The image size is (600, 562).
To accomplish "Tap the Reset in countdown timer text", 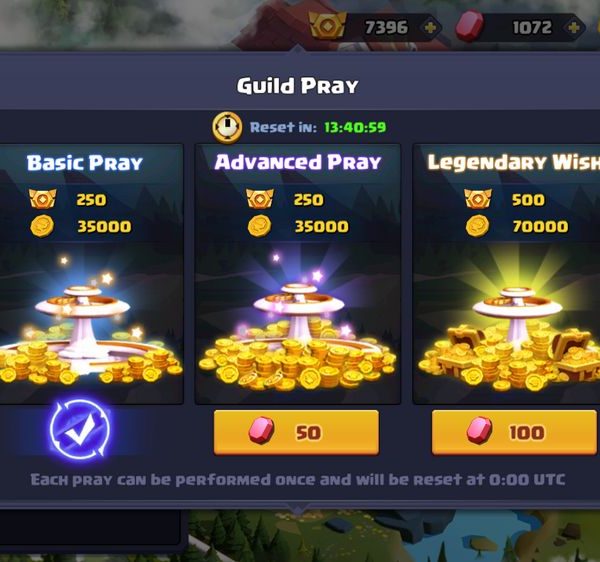I will pos(318,127).
